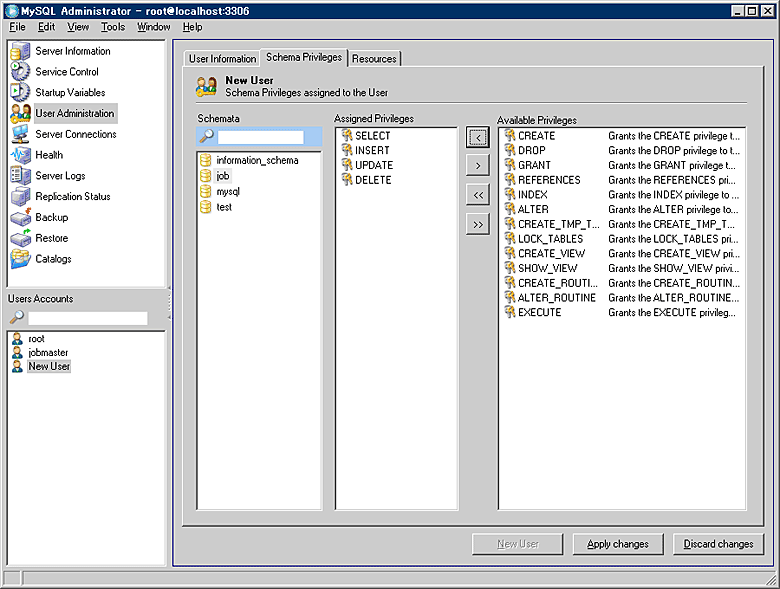
Task: Switch to the Resources tab
Action: [375, 59]
